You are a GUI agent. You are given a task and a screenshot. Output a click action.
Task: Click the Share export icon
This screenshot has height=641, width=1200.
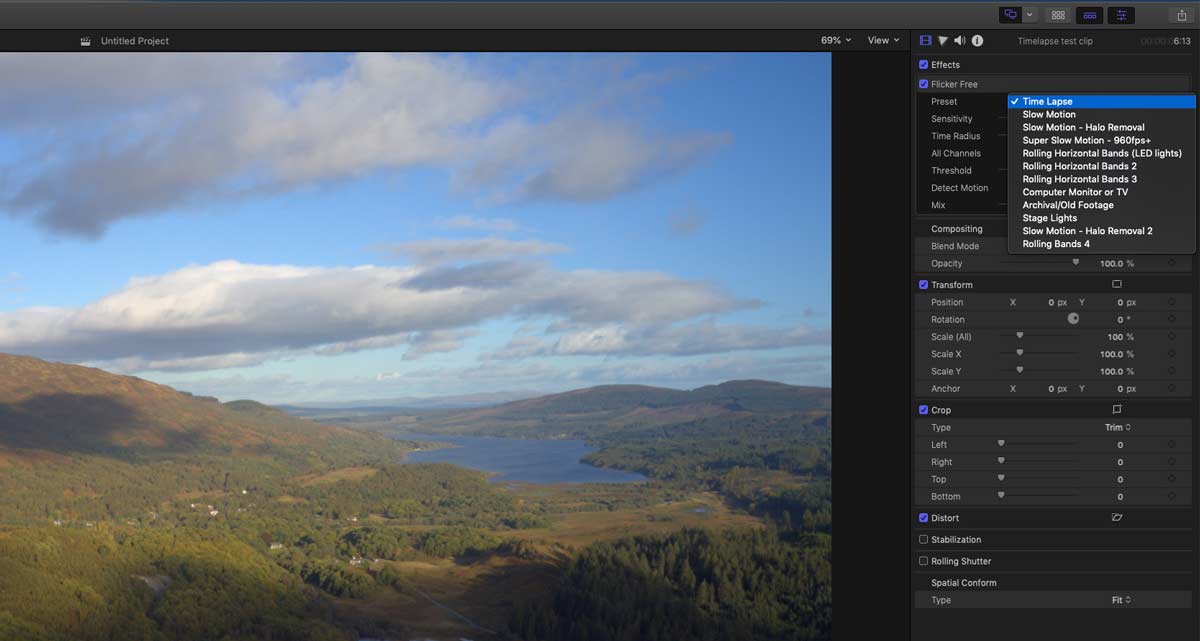pyautogui.click(x=1181, y=15)
